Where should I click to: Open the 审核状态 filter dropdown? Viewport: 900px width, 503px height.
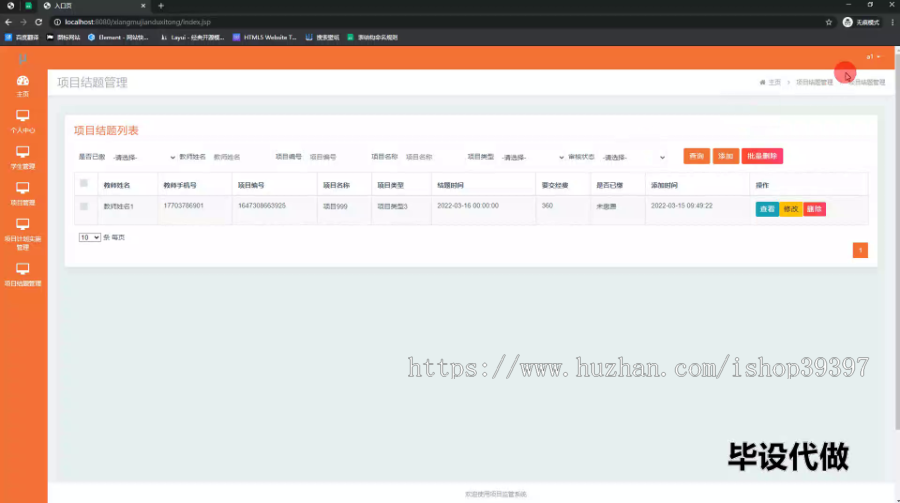(x=634, y=157)
